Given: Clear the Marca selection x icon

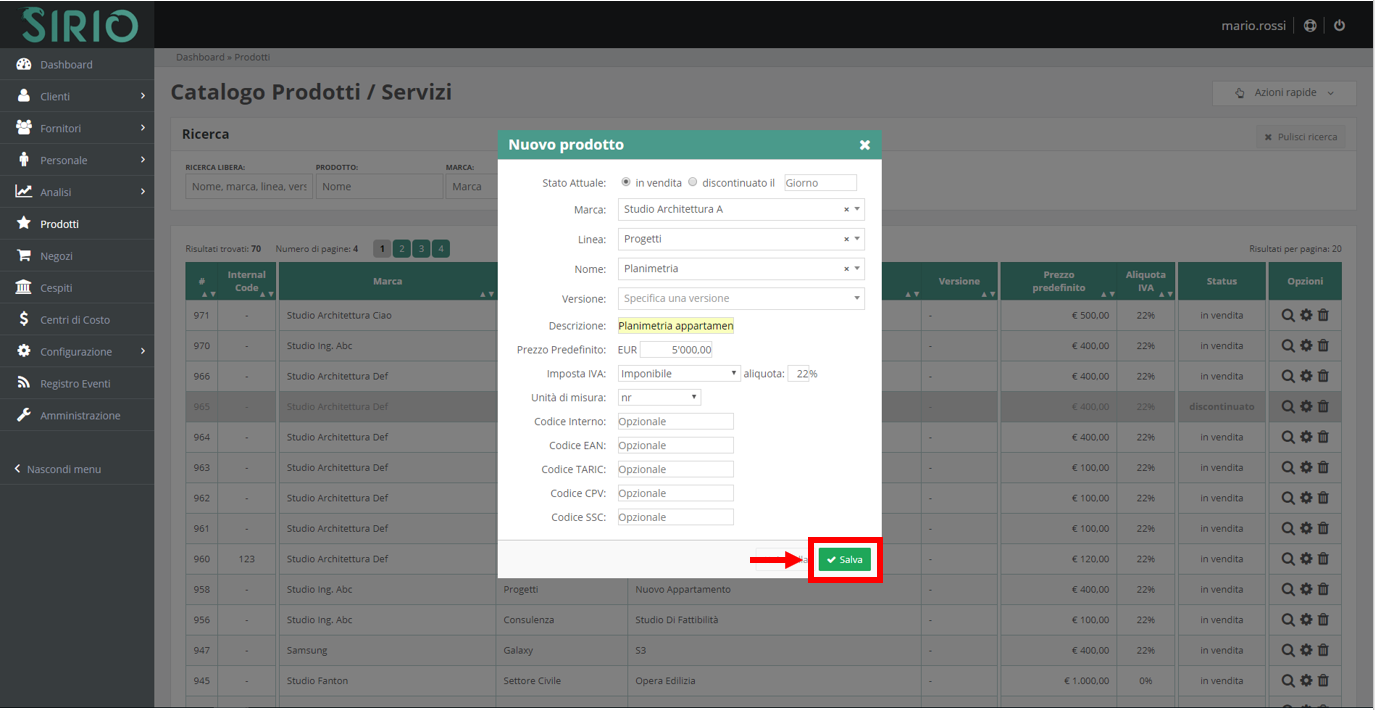Looking at the screenshot, I should (846, 210).
